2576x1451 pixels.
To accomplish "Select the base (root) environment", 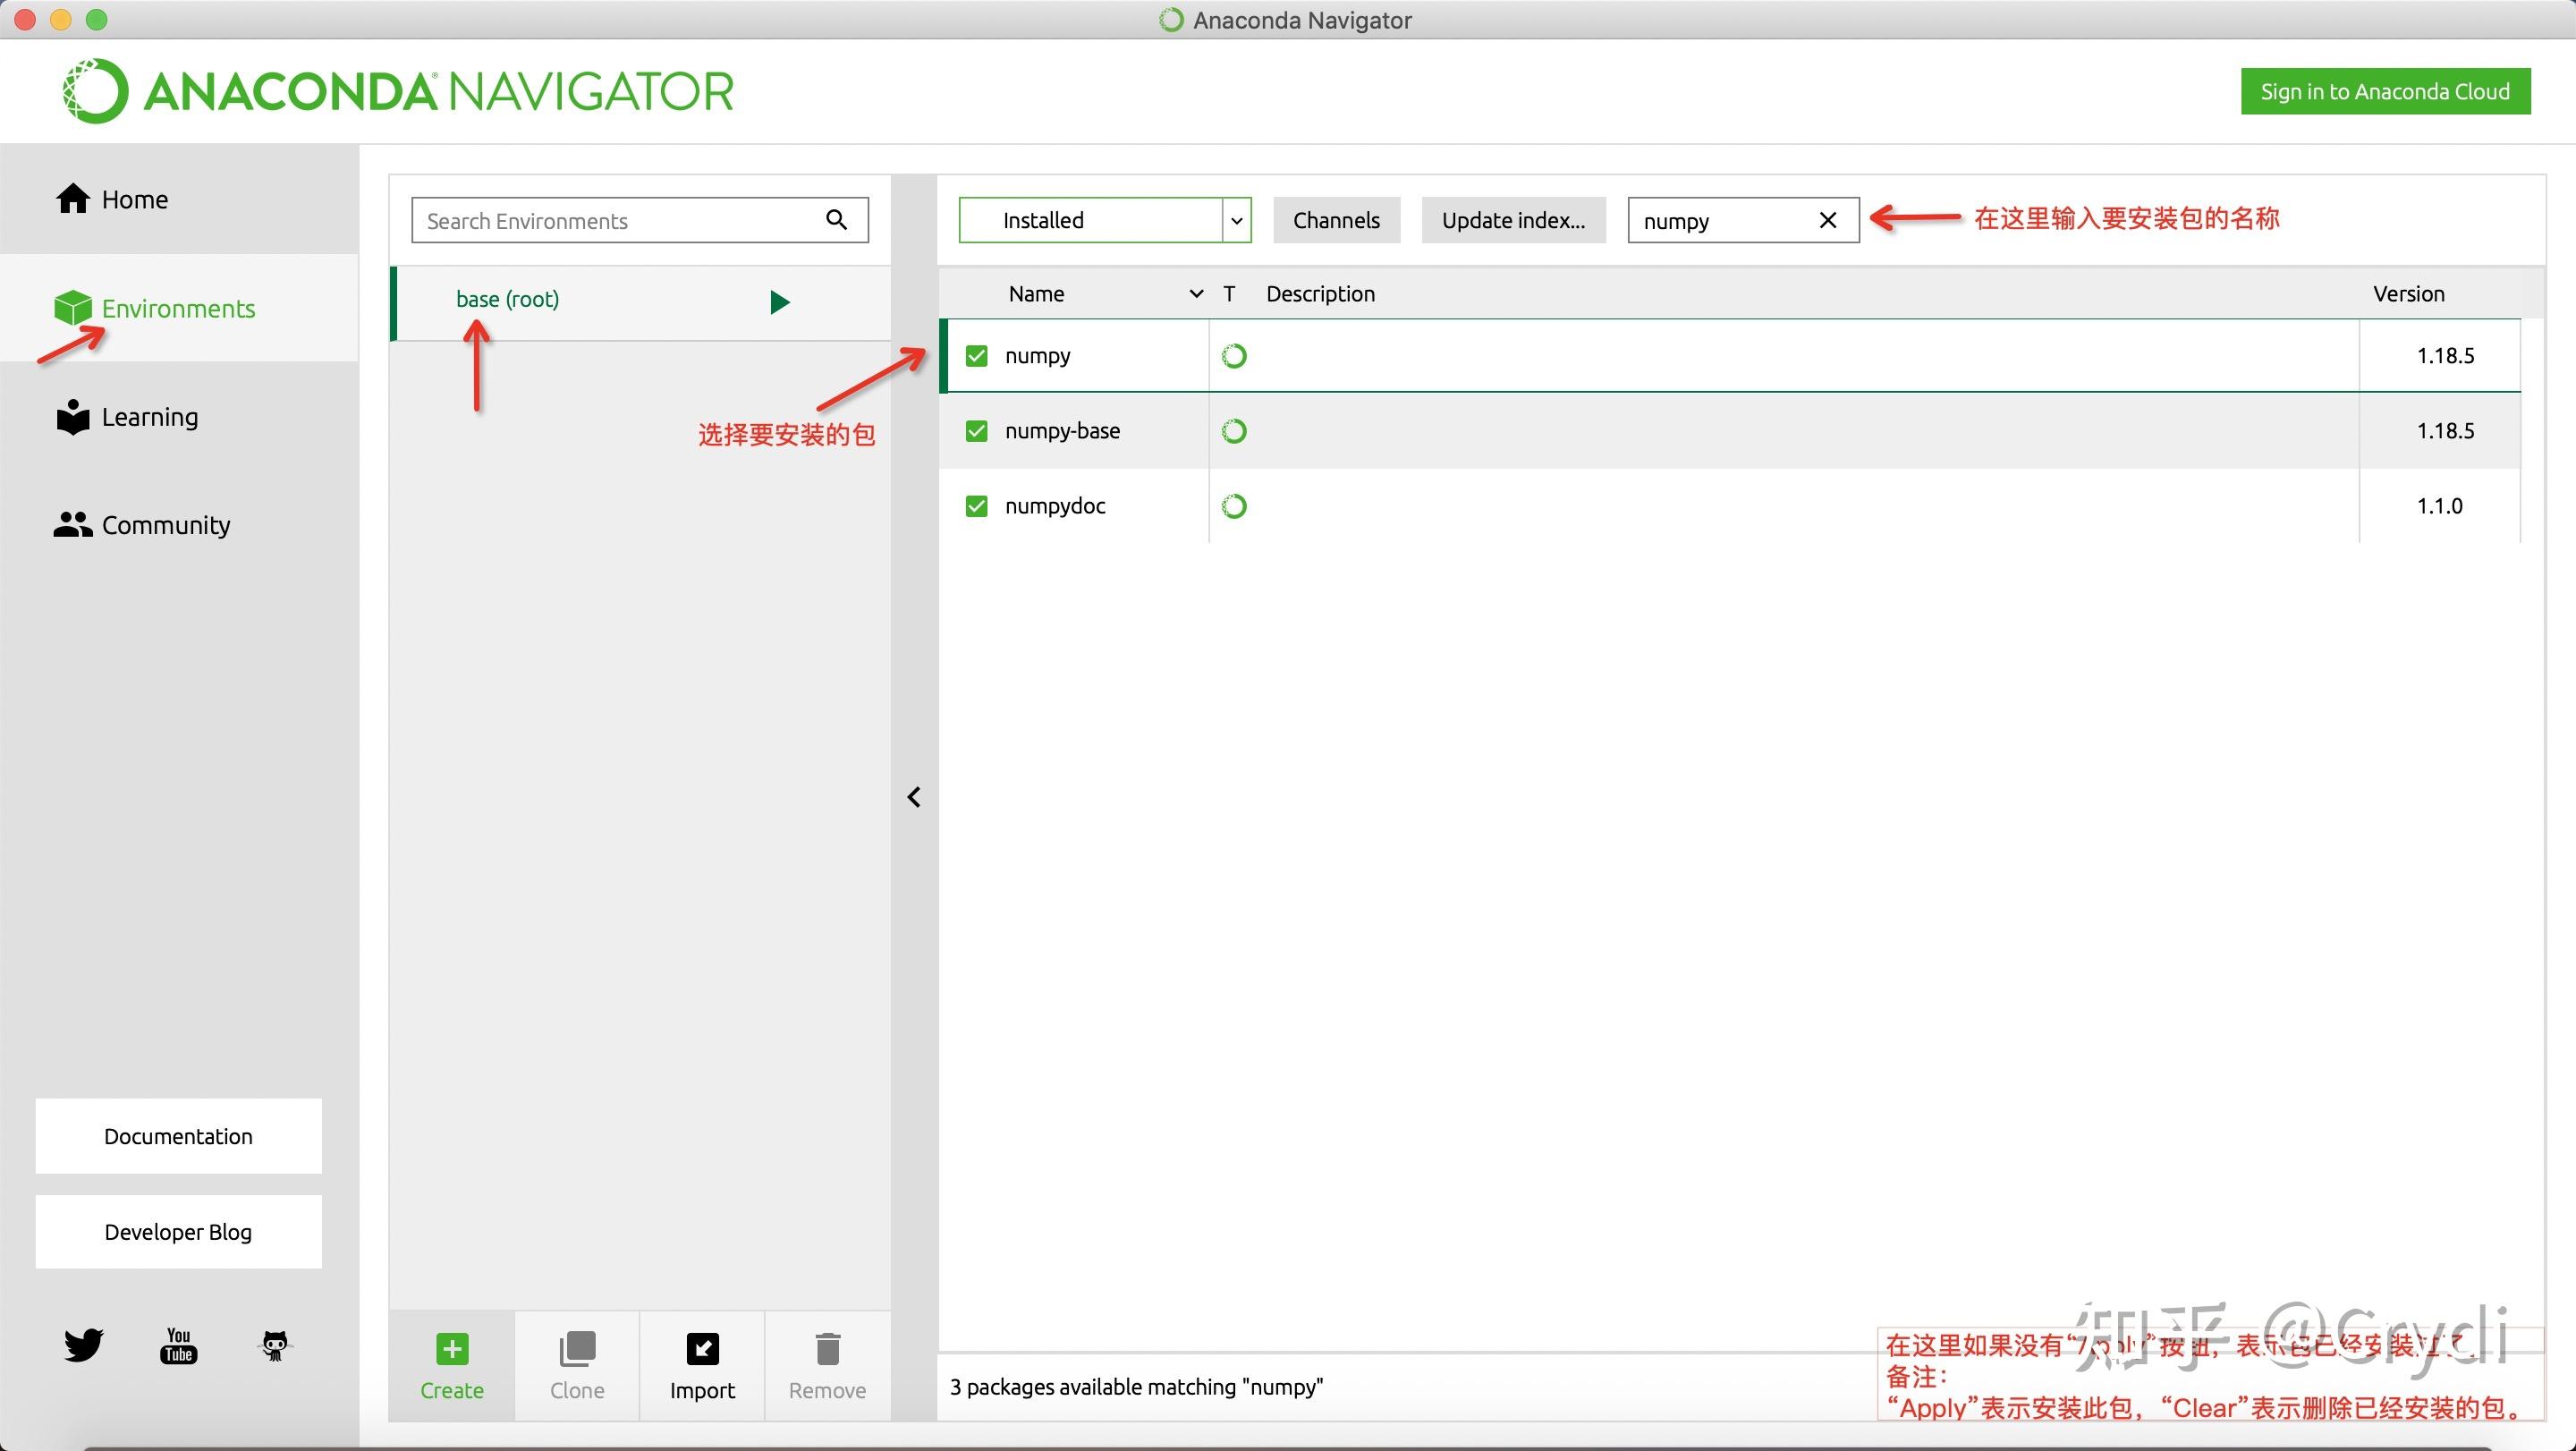I will tap(641, 303).
